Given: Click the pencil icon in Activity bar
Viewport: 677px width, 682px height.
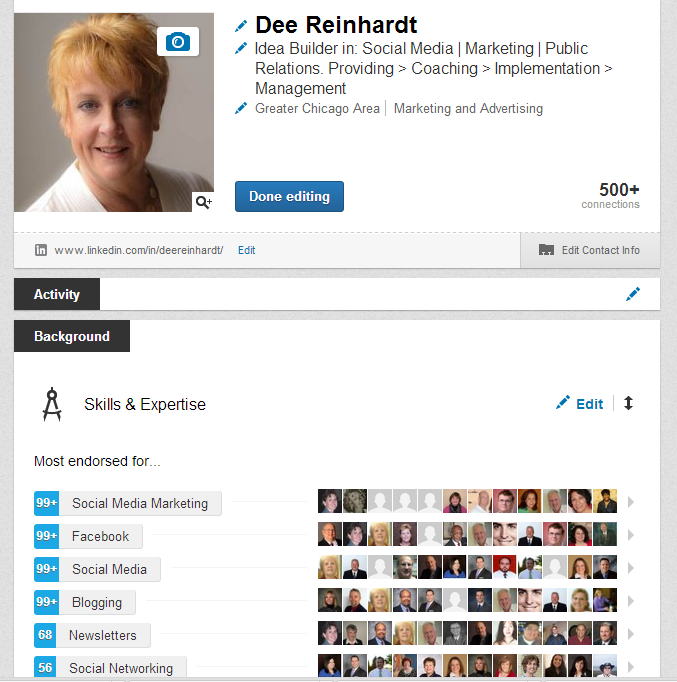Looking at the screenshot, I should (633, 294).
